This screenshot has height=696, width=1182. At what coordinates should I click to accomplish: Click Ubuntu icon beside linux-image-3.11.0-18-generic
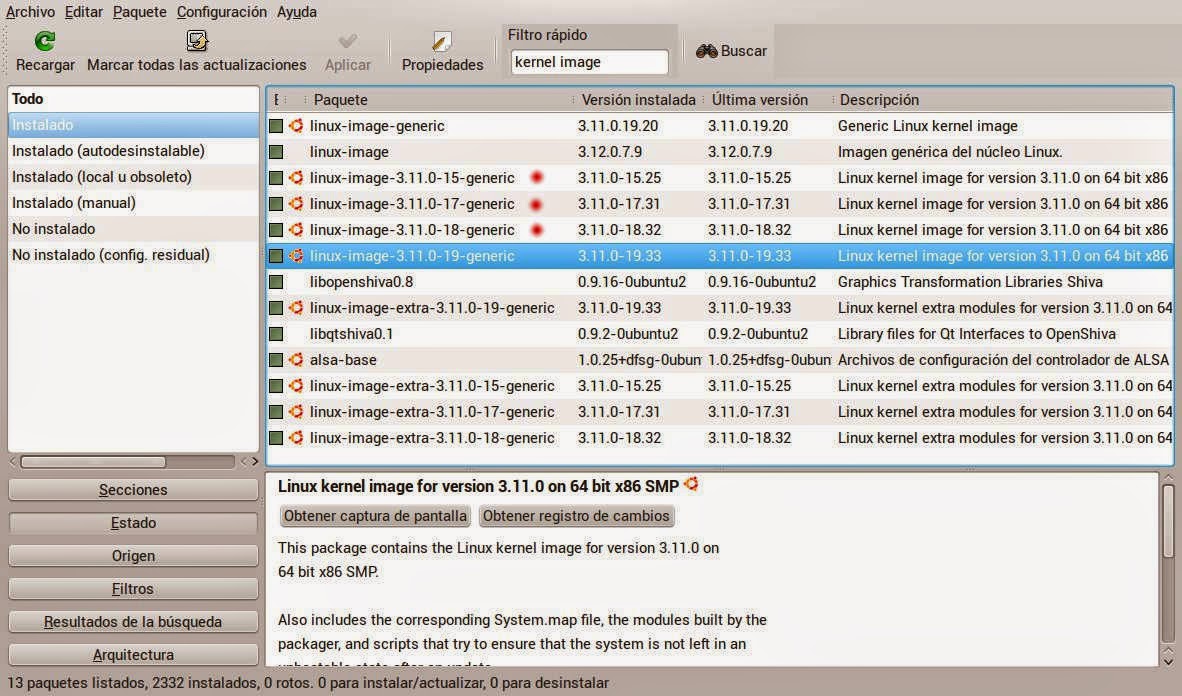(296, 229)
